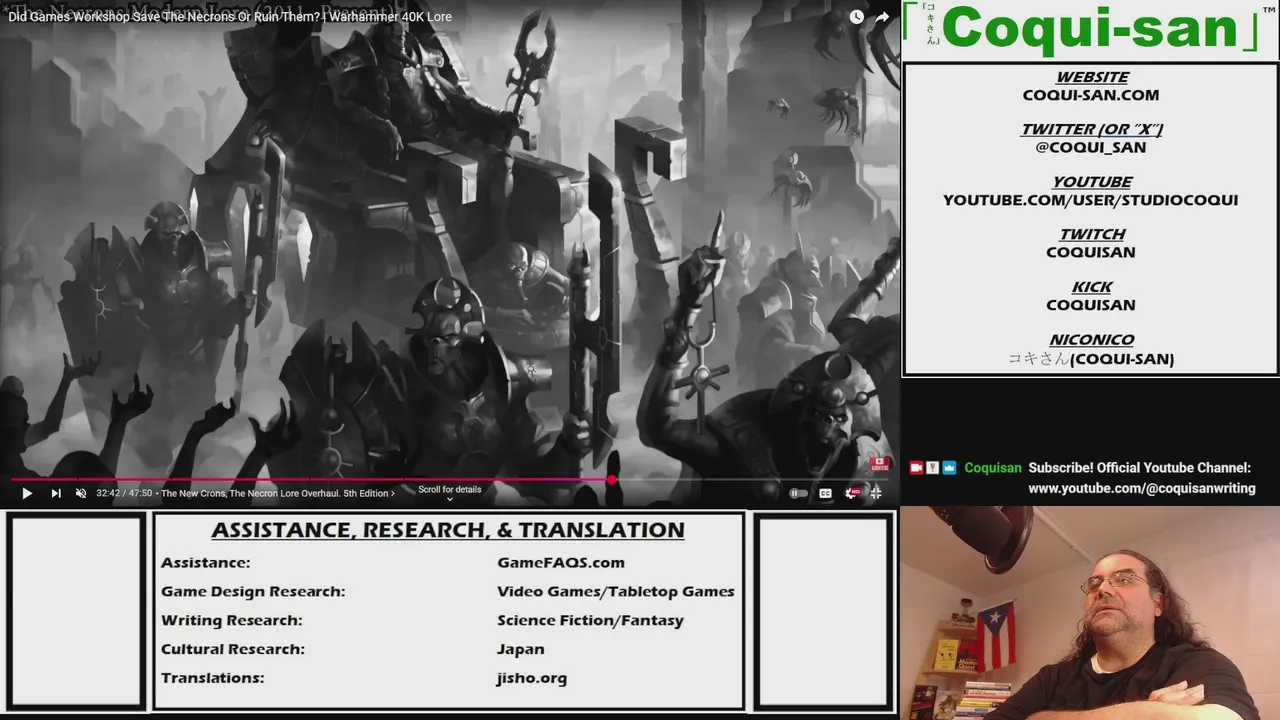The height and width of the screenshot is (720, 1280).
Task: Open chapter 'The New Crons' list
Action: [278, 493]
